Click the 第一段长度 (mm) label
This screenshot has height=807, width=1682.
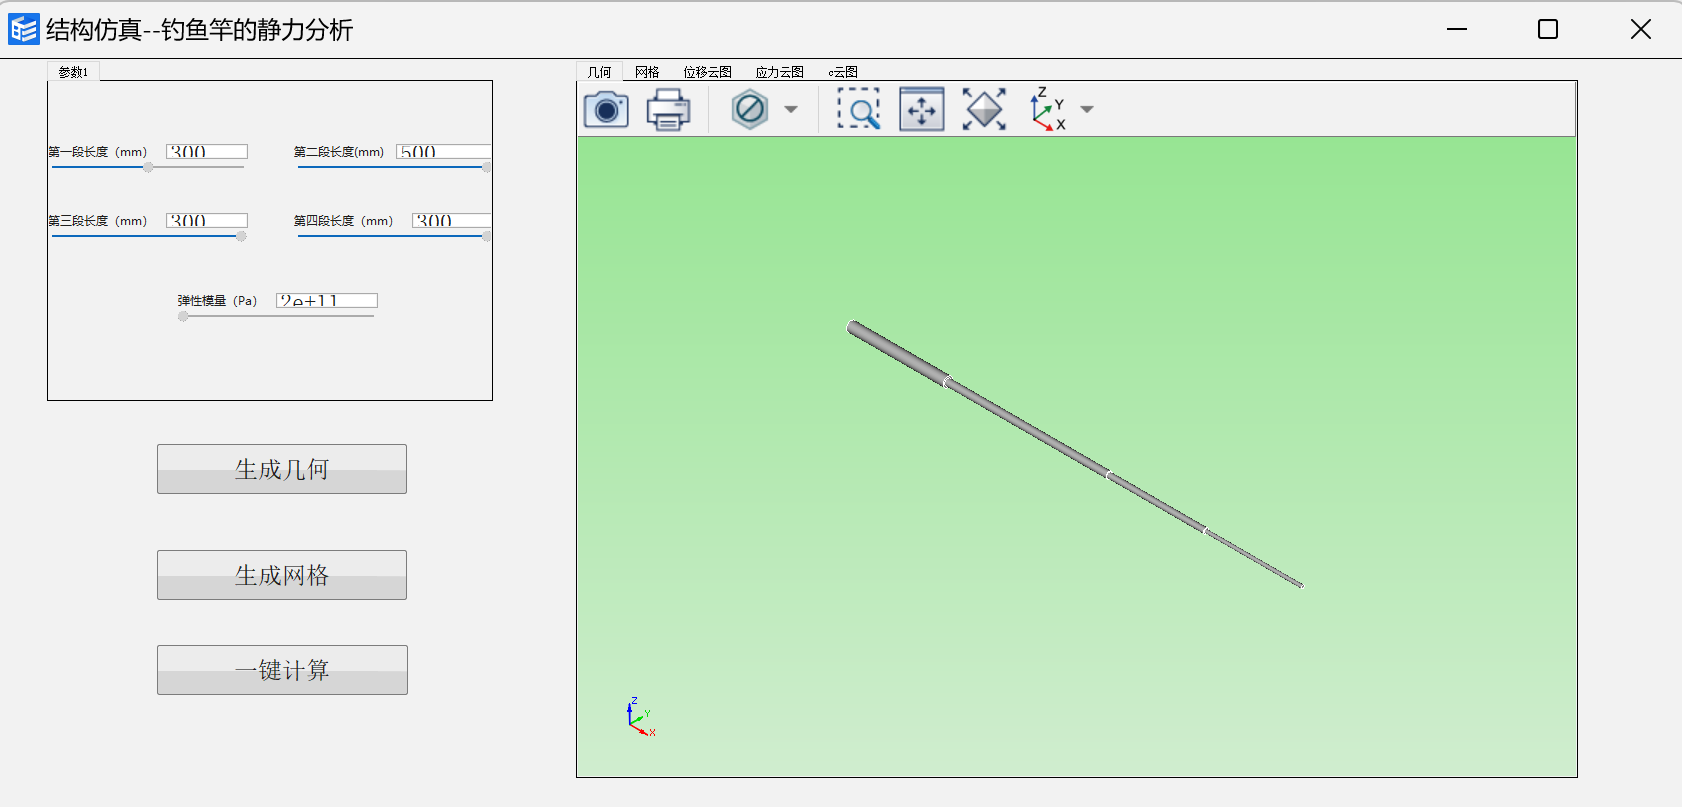(98, 152)
